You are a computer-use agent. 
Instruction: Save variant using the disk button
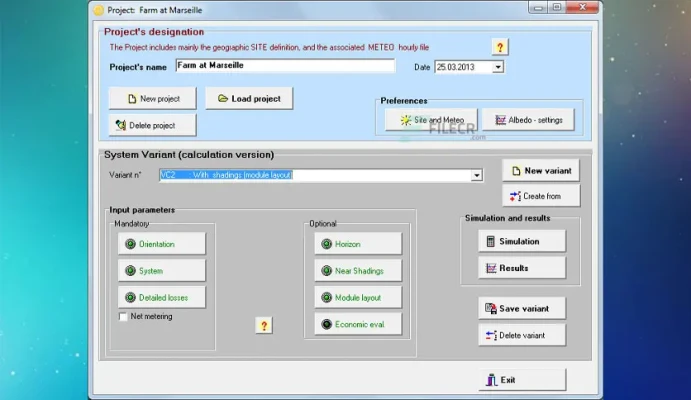522,308
